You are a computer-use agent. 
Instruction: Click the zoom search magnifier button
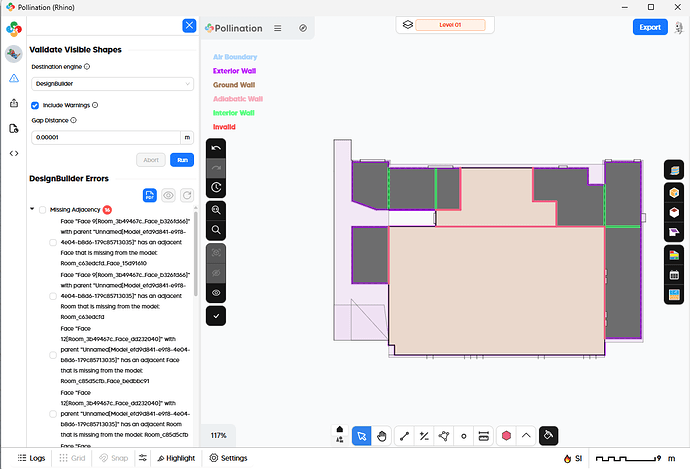(216, 230)
